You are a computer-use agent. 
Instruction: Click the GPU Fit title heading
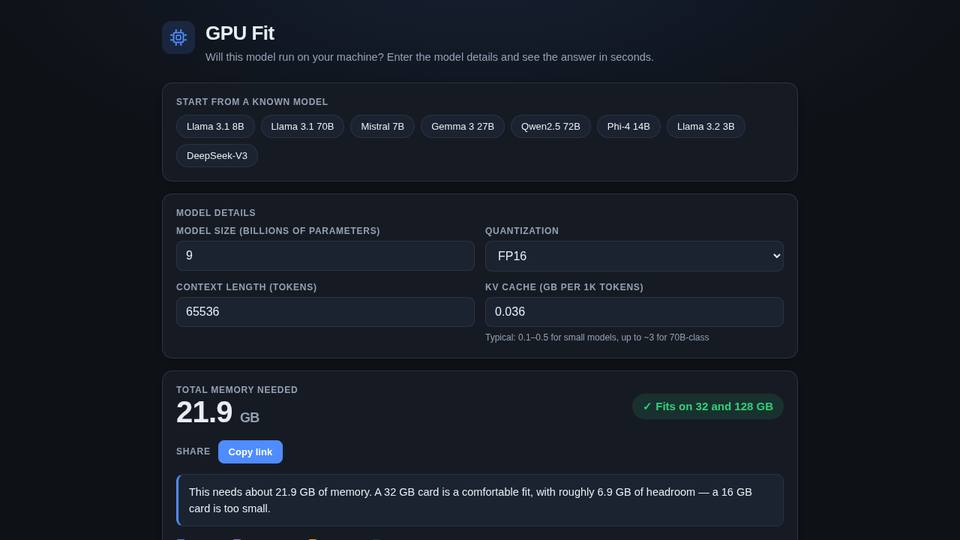(x=240, y=33)
